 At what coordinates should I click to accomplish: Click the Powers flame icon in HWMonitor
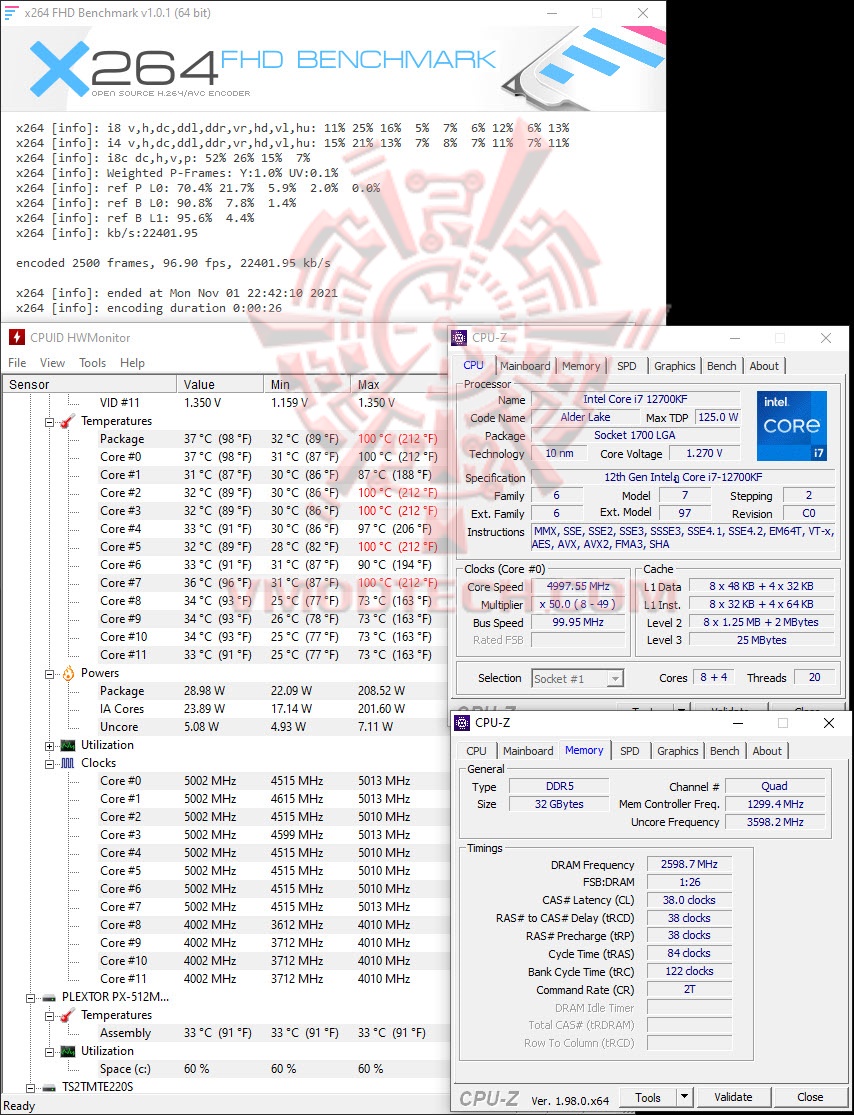pyautogui.click(x=66, y=673)
